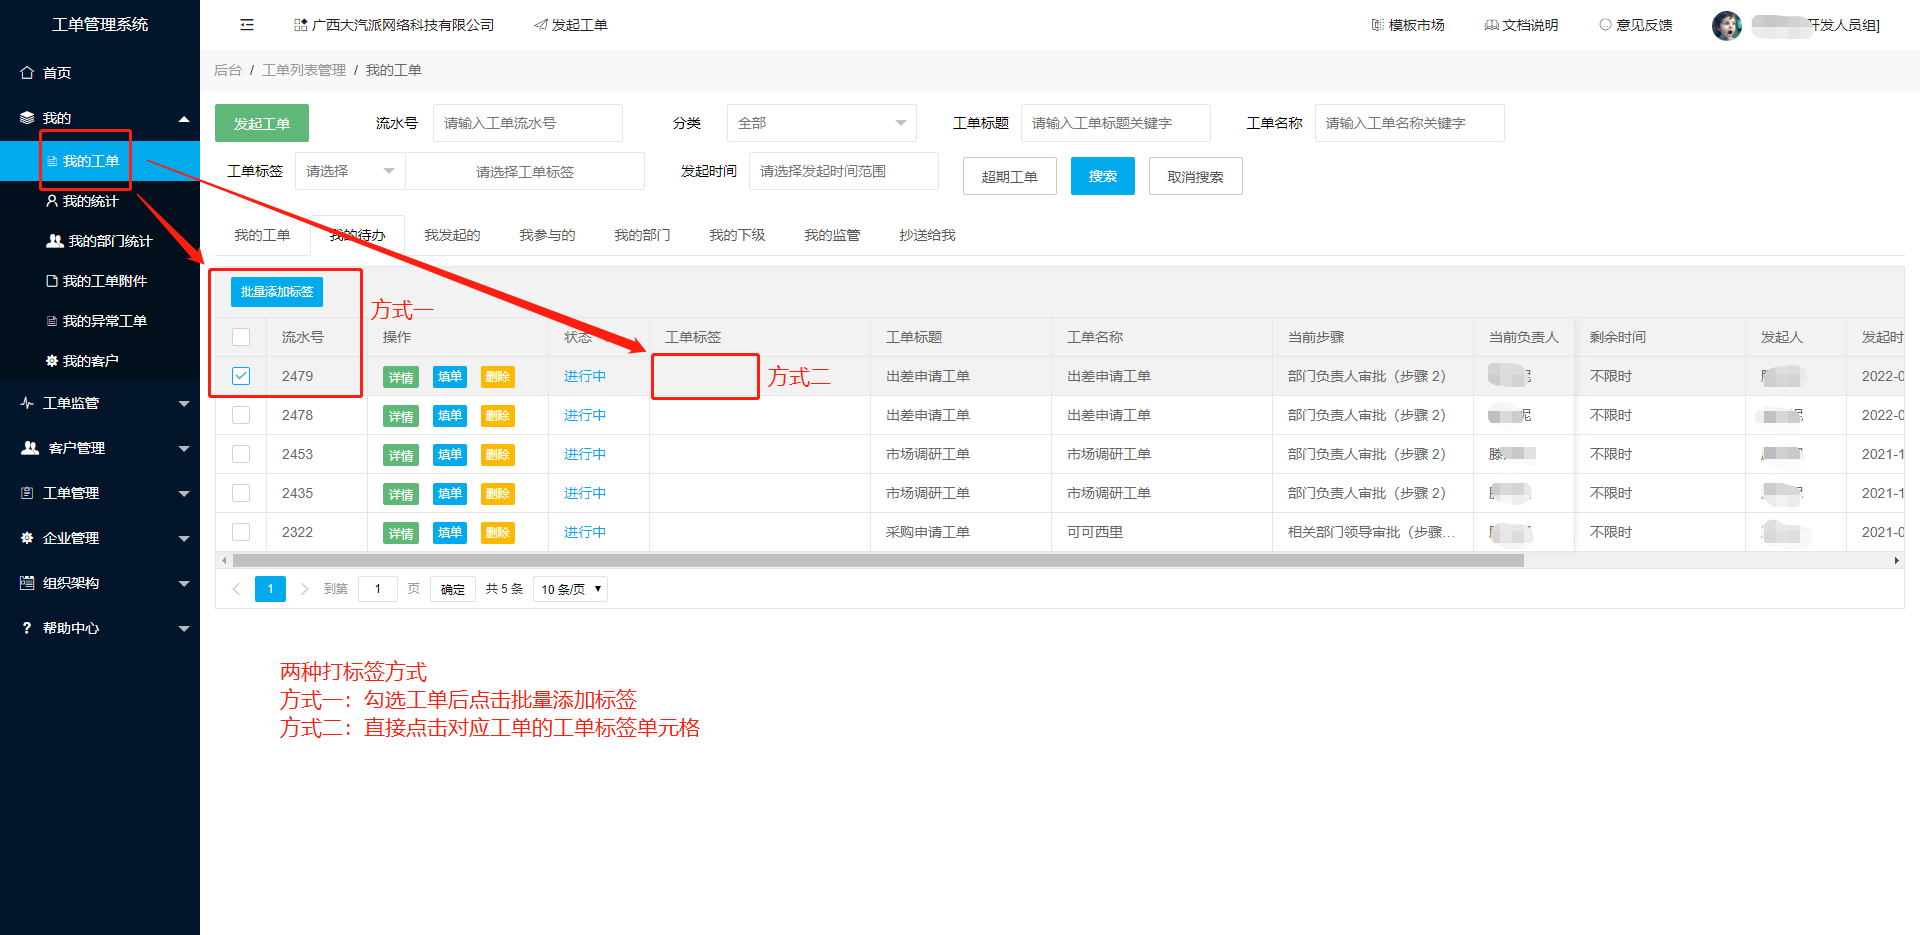Expand the 工单管理 sidebar menu

(184, 494)
